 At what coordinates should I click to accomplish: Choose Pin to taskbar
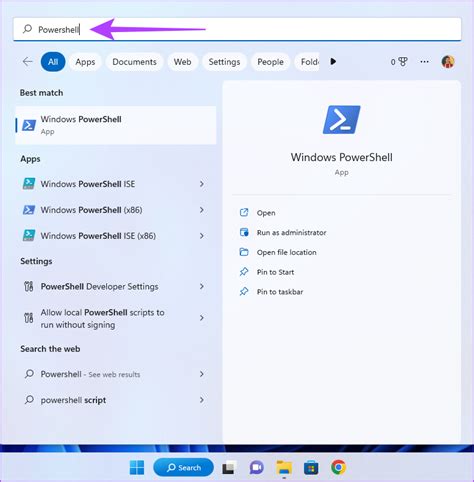click(280, 292)
